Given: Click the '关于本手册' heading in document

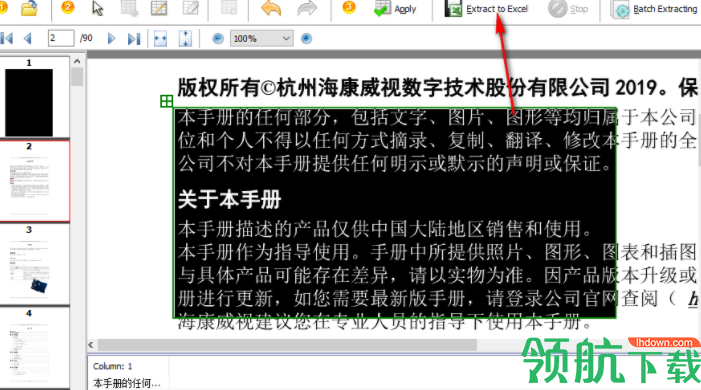Looking at the screenshot, I should point(229,199).
